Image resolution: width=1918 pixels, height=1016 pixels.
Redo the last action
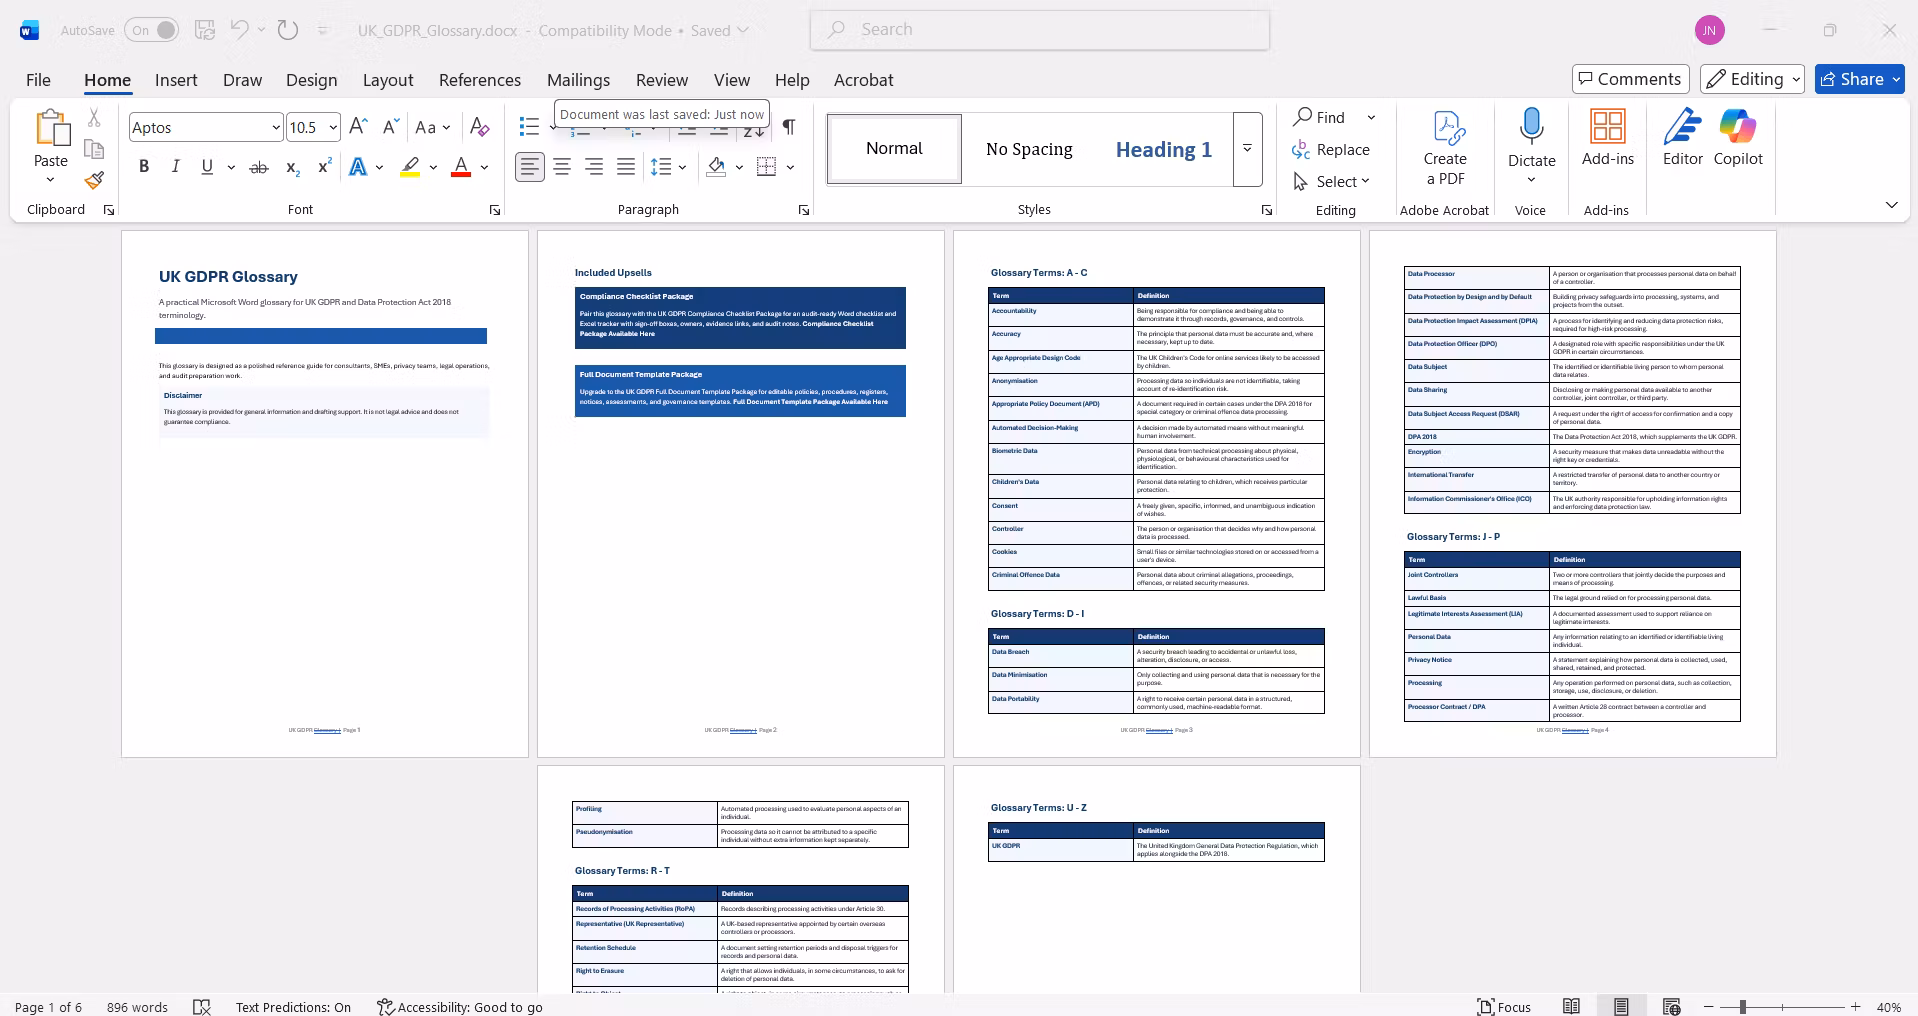[x=288, y=30]
